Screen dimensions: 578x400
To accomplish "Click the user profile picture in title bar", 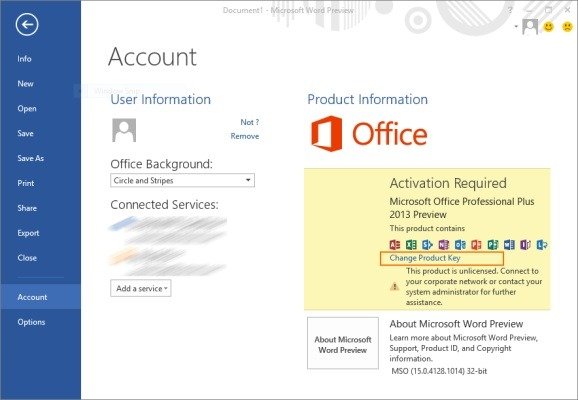I will (530, 27).
